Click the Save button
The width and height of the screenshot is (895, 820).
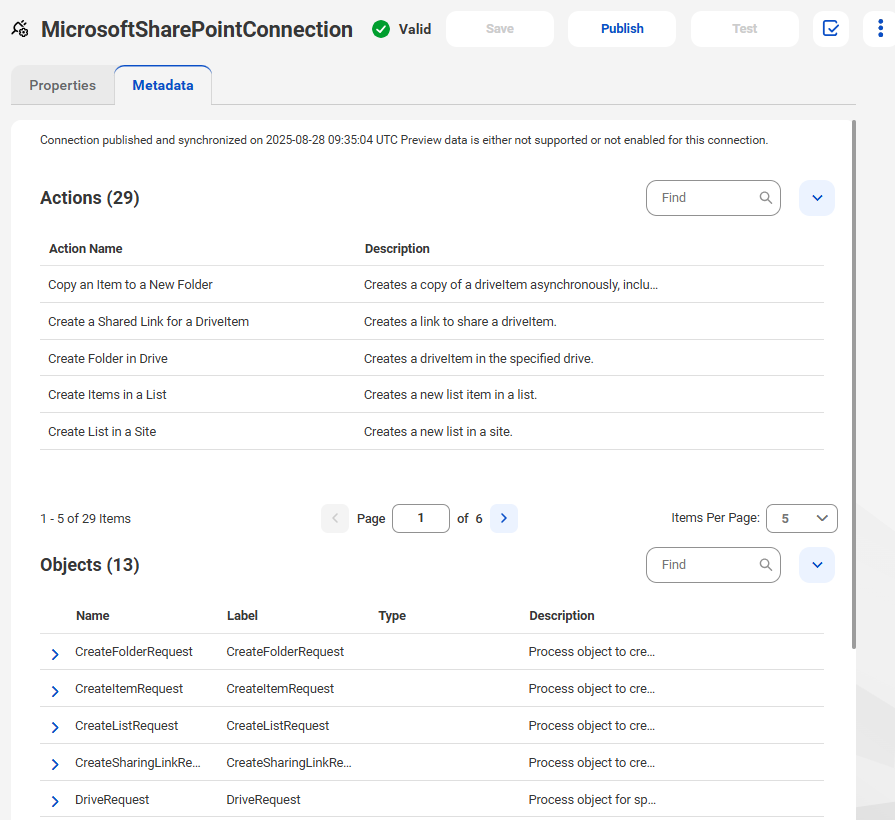(499, 29)
